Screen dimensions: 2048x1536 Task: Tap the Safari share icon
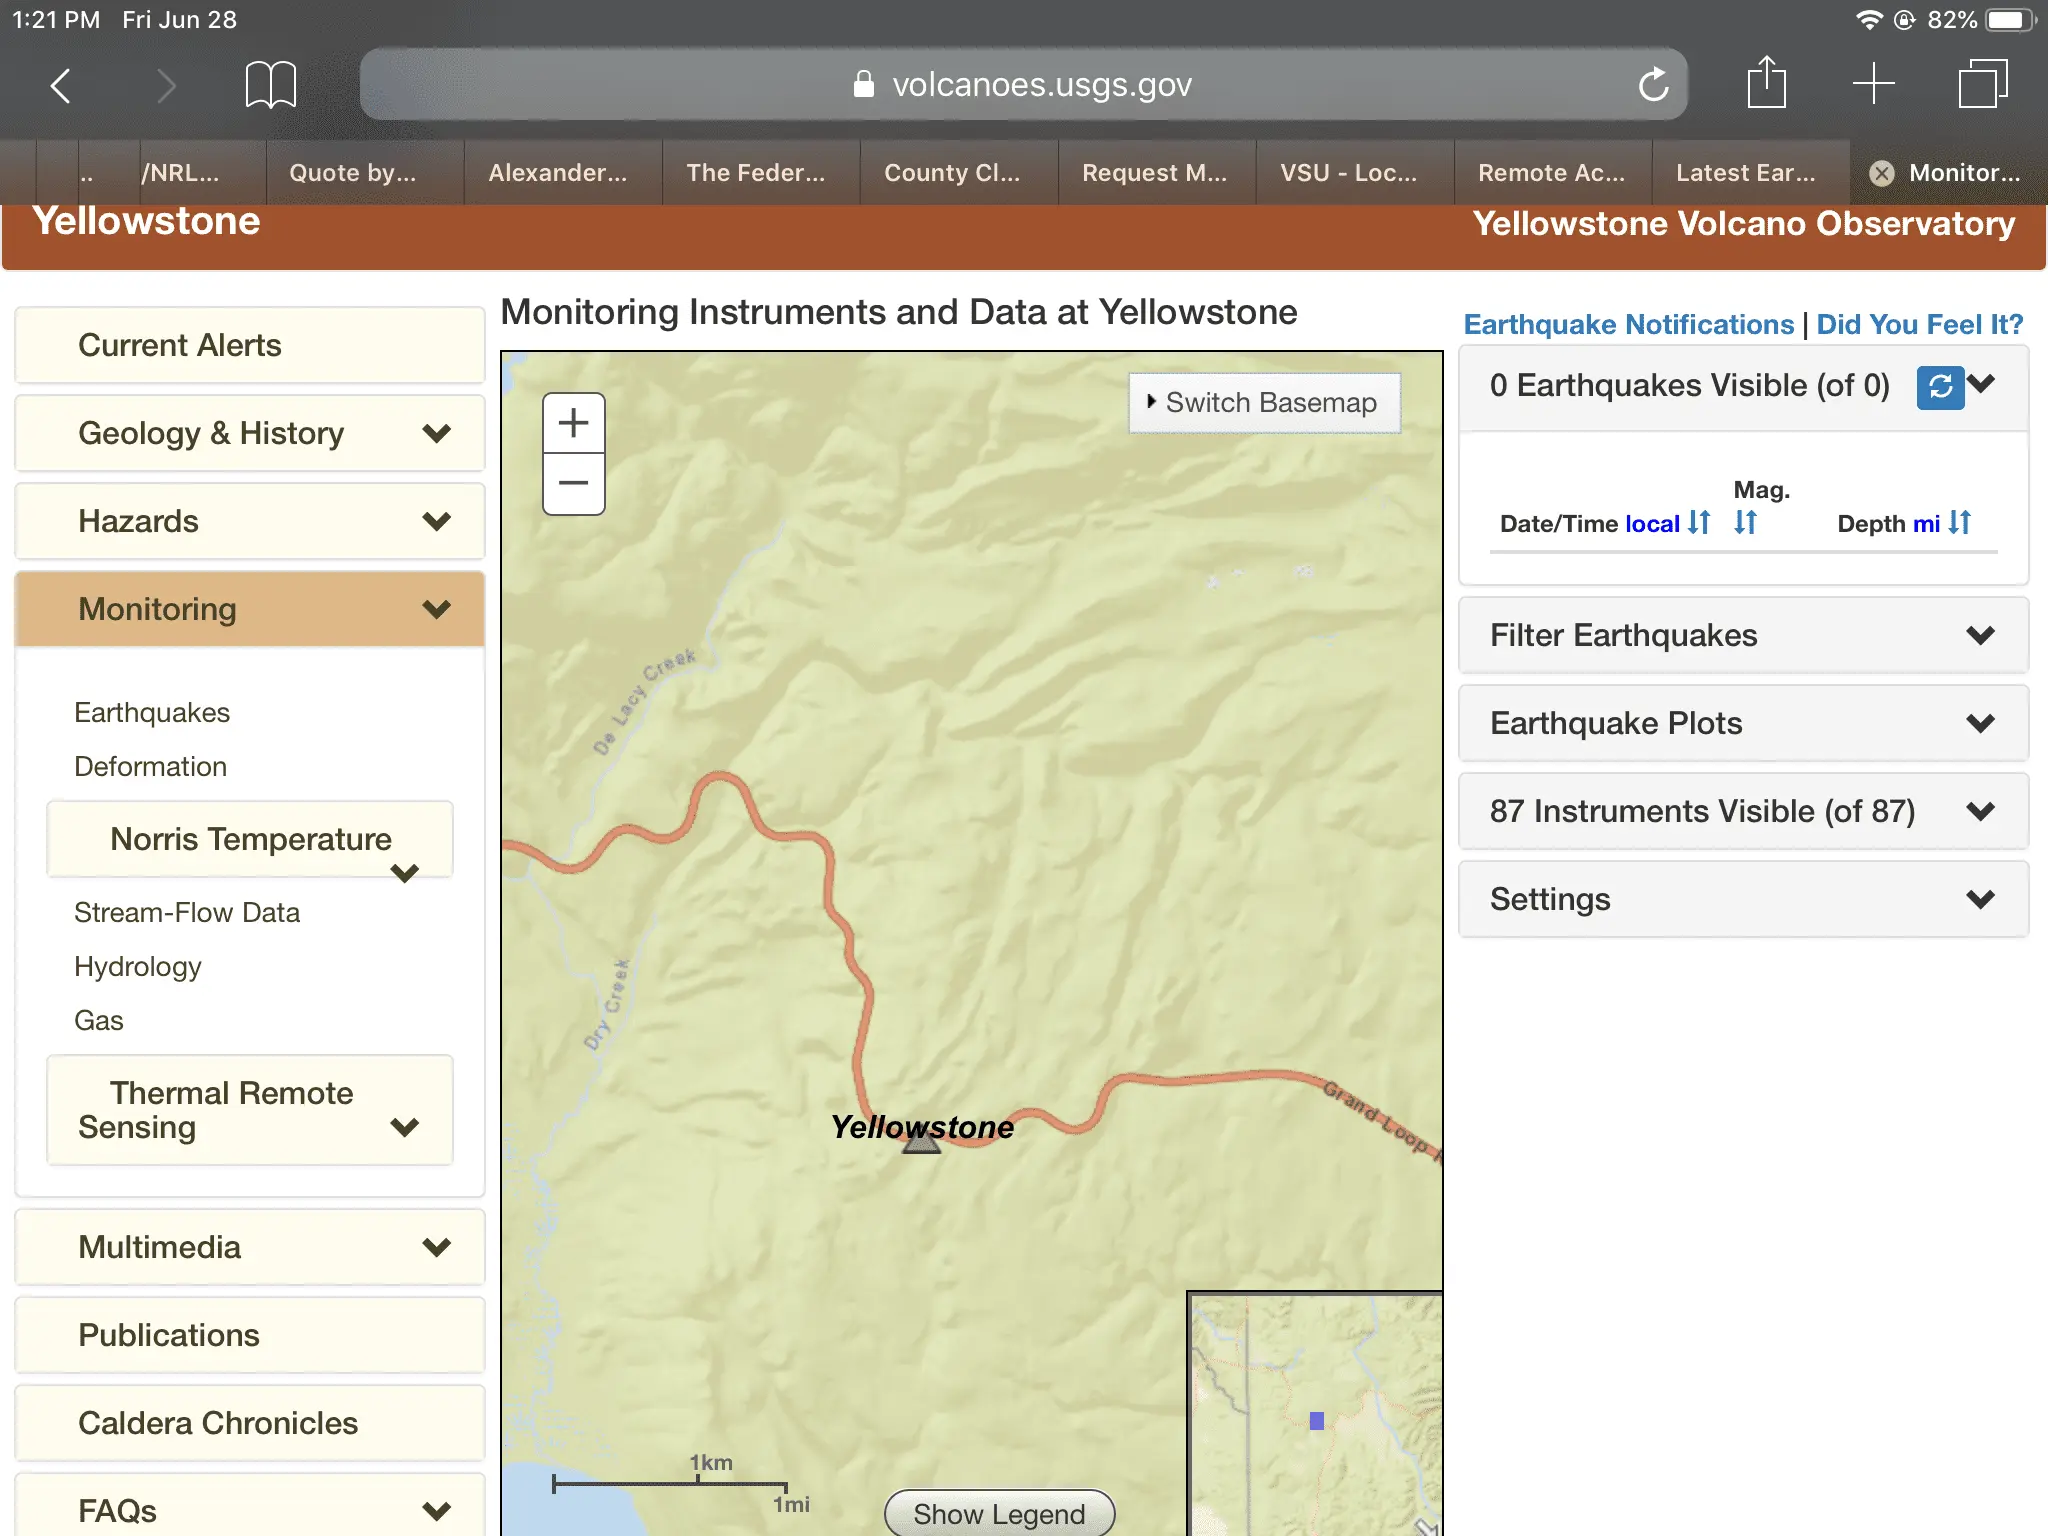[x=1766, y=83]
